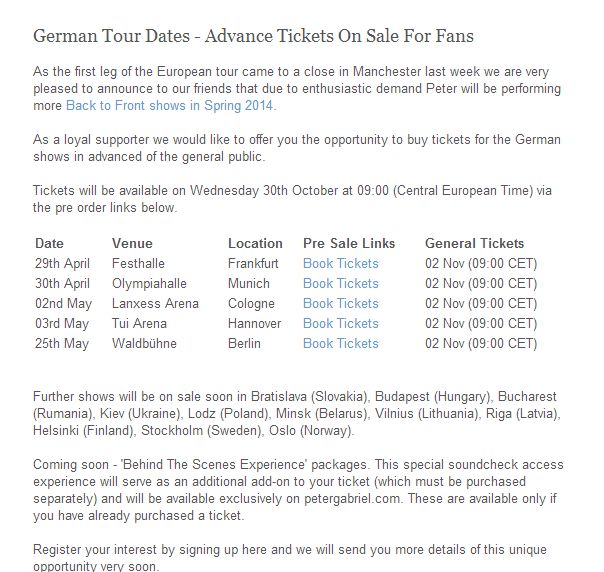Click the General Tickets column header
This screenshot has height=572, width=604.
tap(475, 243)
